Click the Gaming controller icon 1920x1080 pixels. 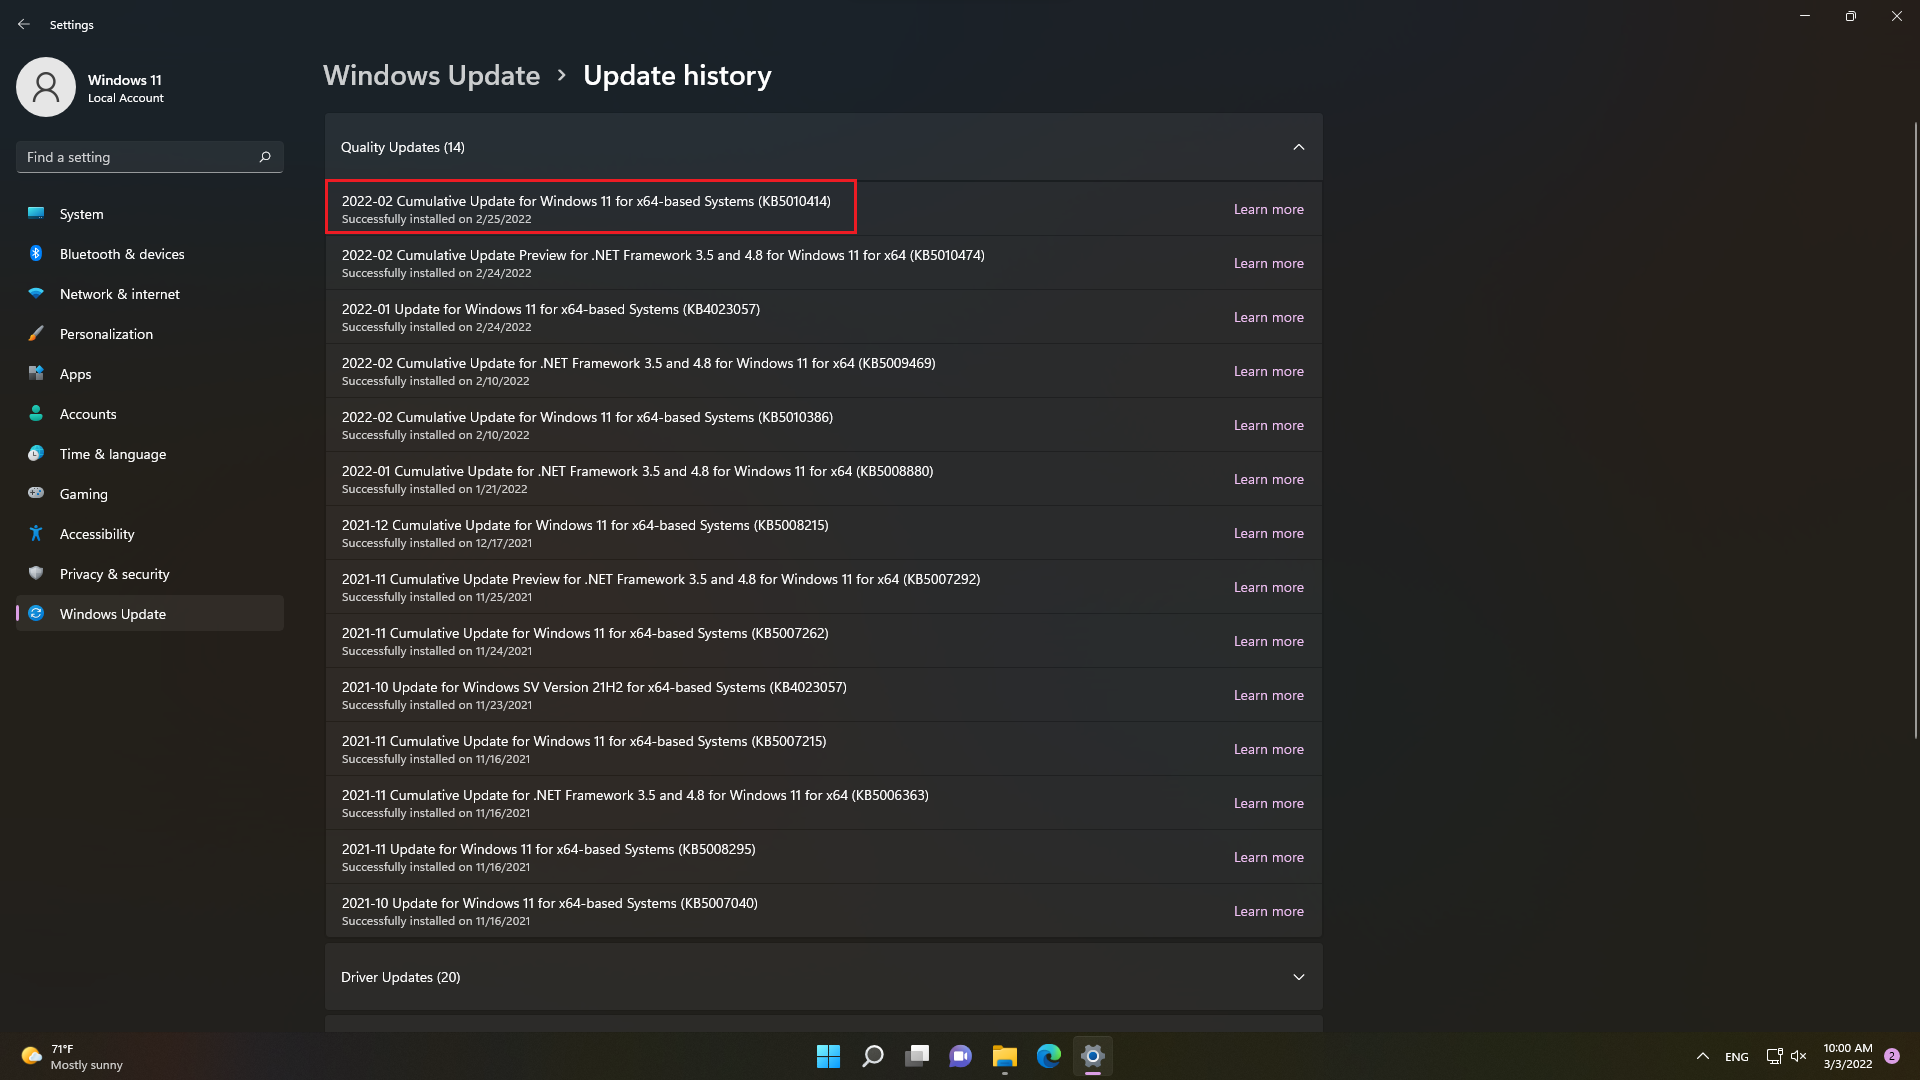36,493
